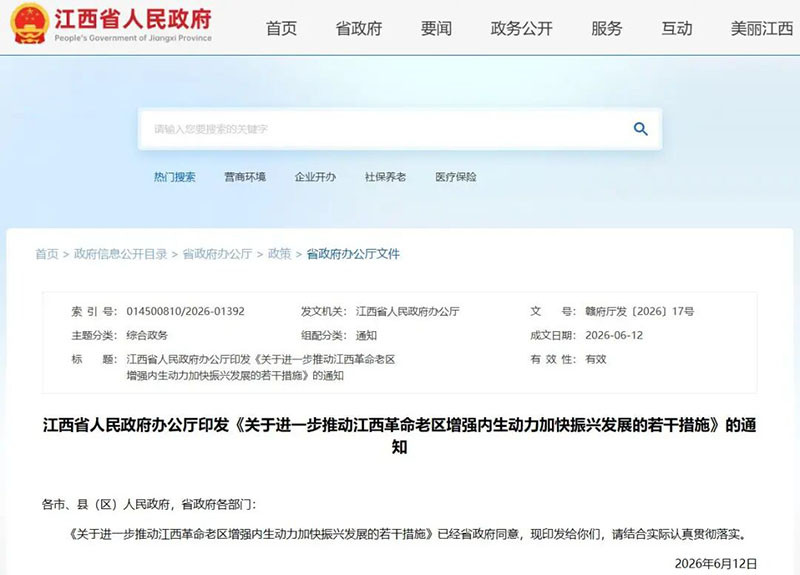
Task: Open the 互动 navigation item
Action: pyautogui.click(x=677, y=28)
